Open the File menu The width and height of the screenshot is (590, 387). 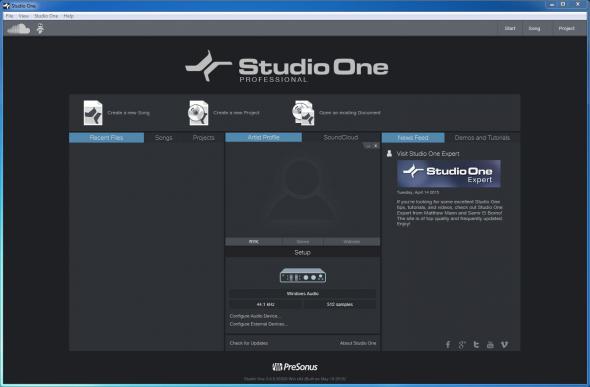[x=9, y=16]
